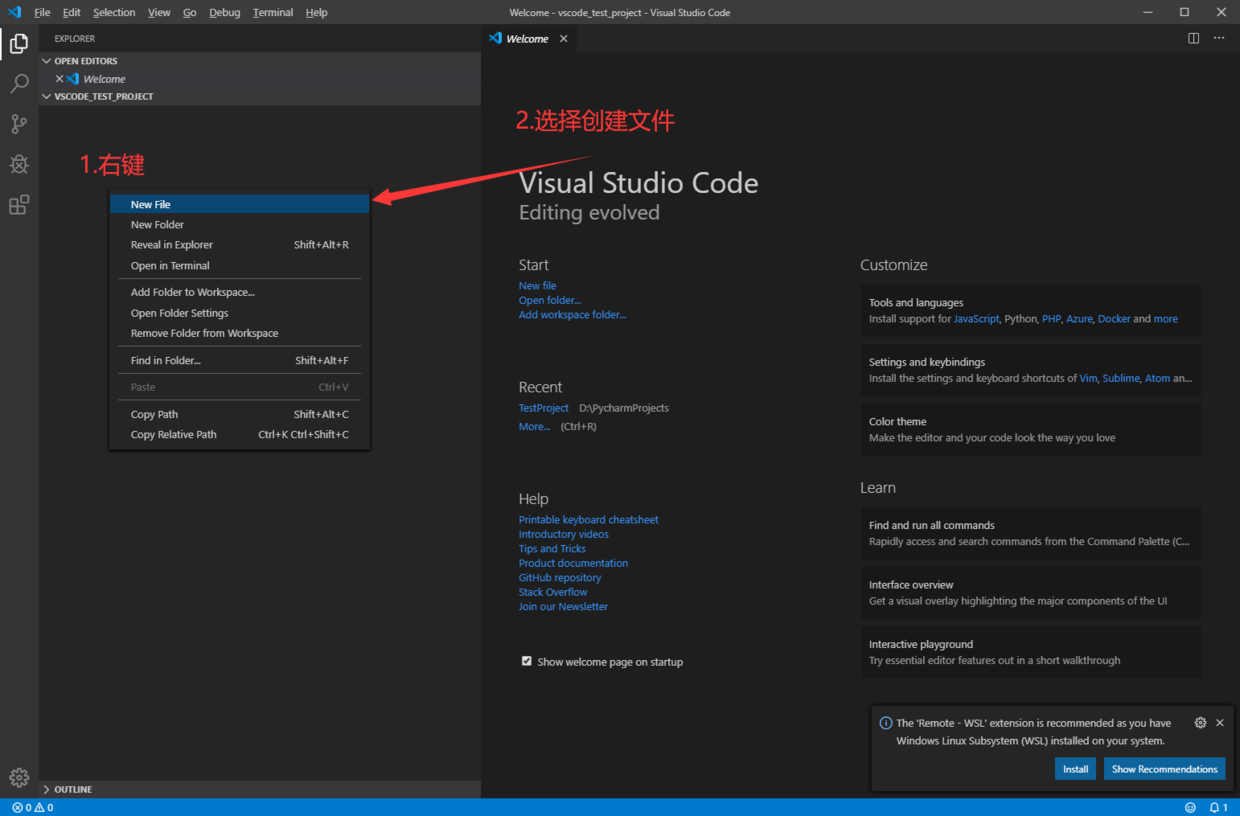Open the editor More Actions ellipsis
This screenshot has width=1240, height=816.
[x=1219, y=38]
